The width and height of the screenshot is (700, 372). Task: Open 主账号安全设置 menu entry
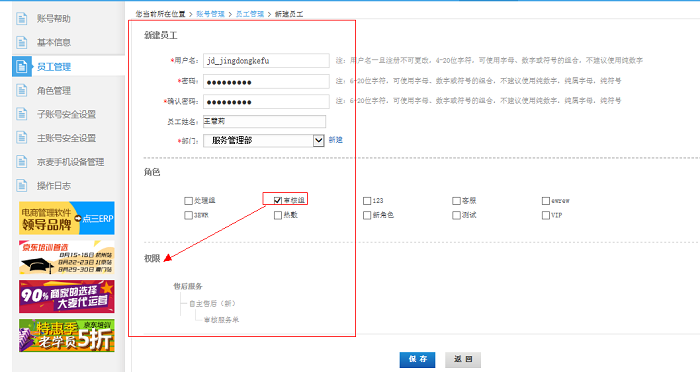(66, 138)
